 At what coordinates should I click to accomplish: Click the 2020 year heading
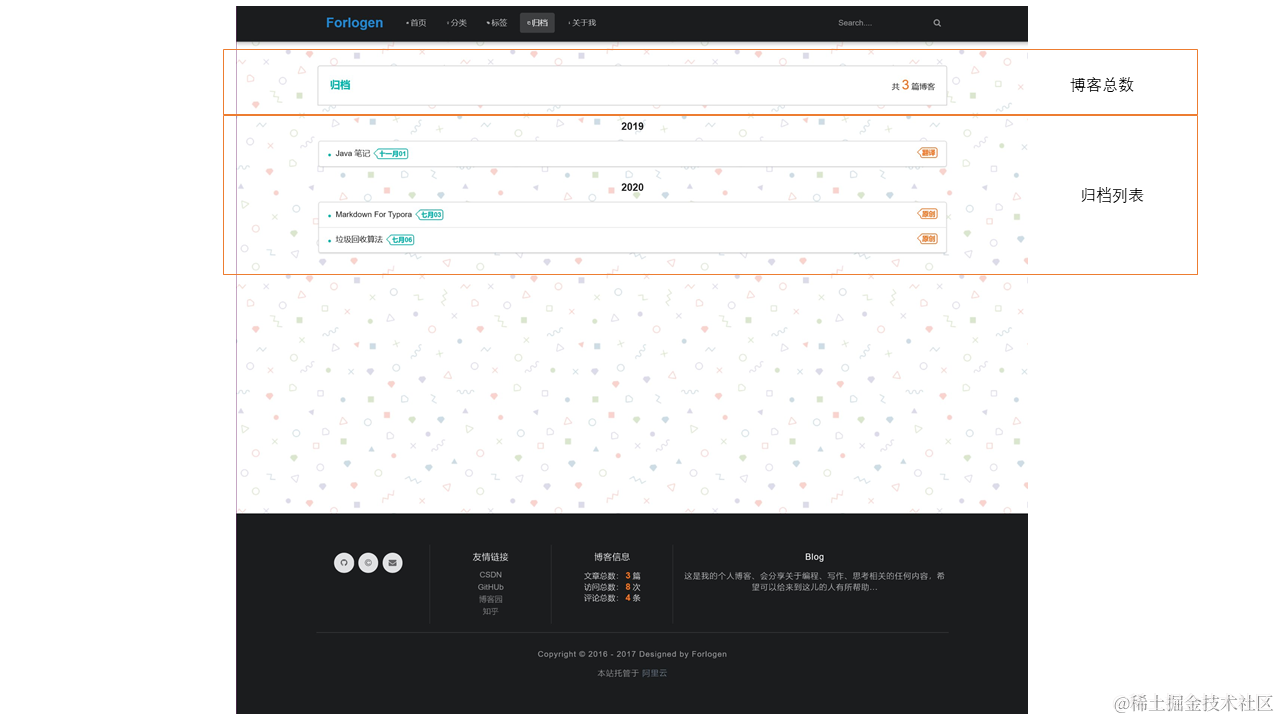coord(632,188)
